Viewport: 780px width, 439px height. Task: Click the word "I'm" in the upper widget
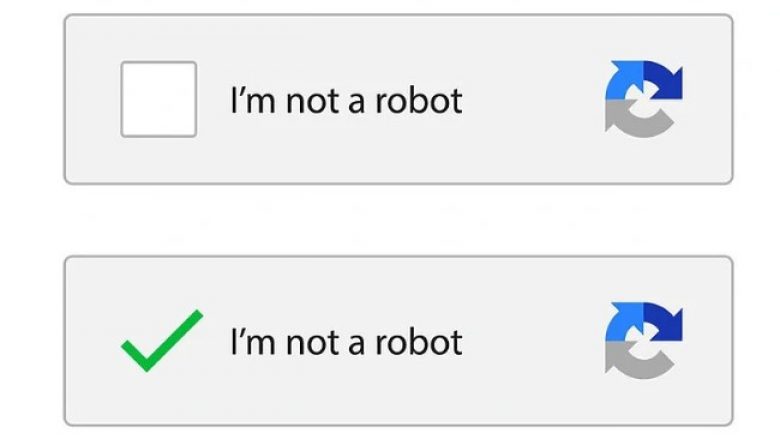(253, 100)
